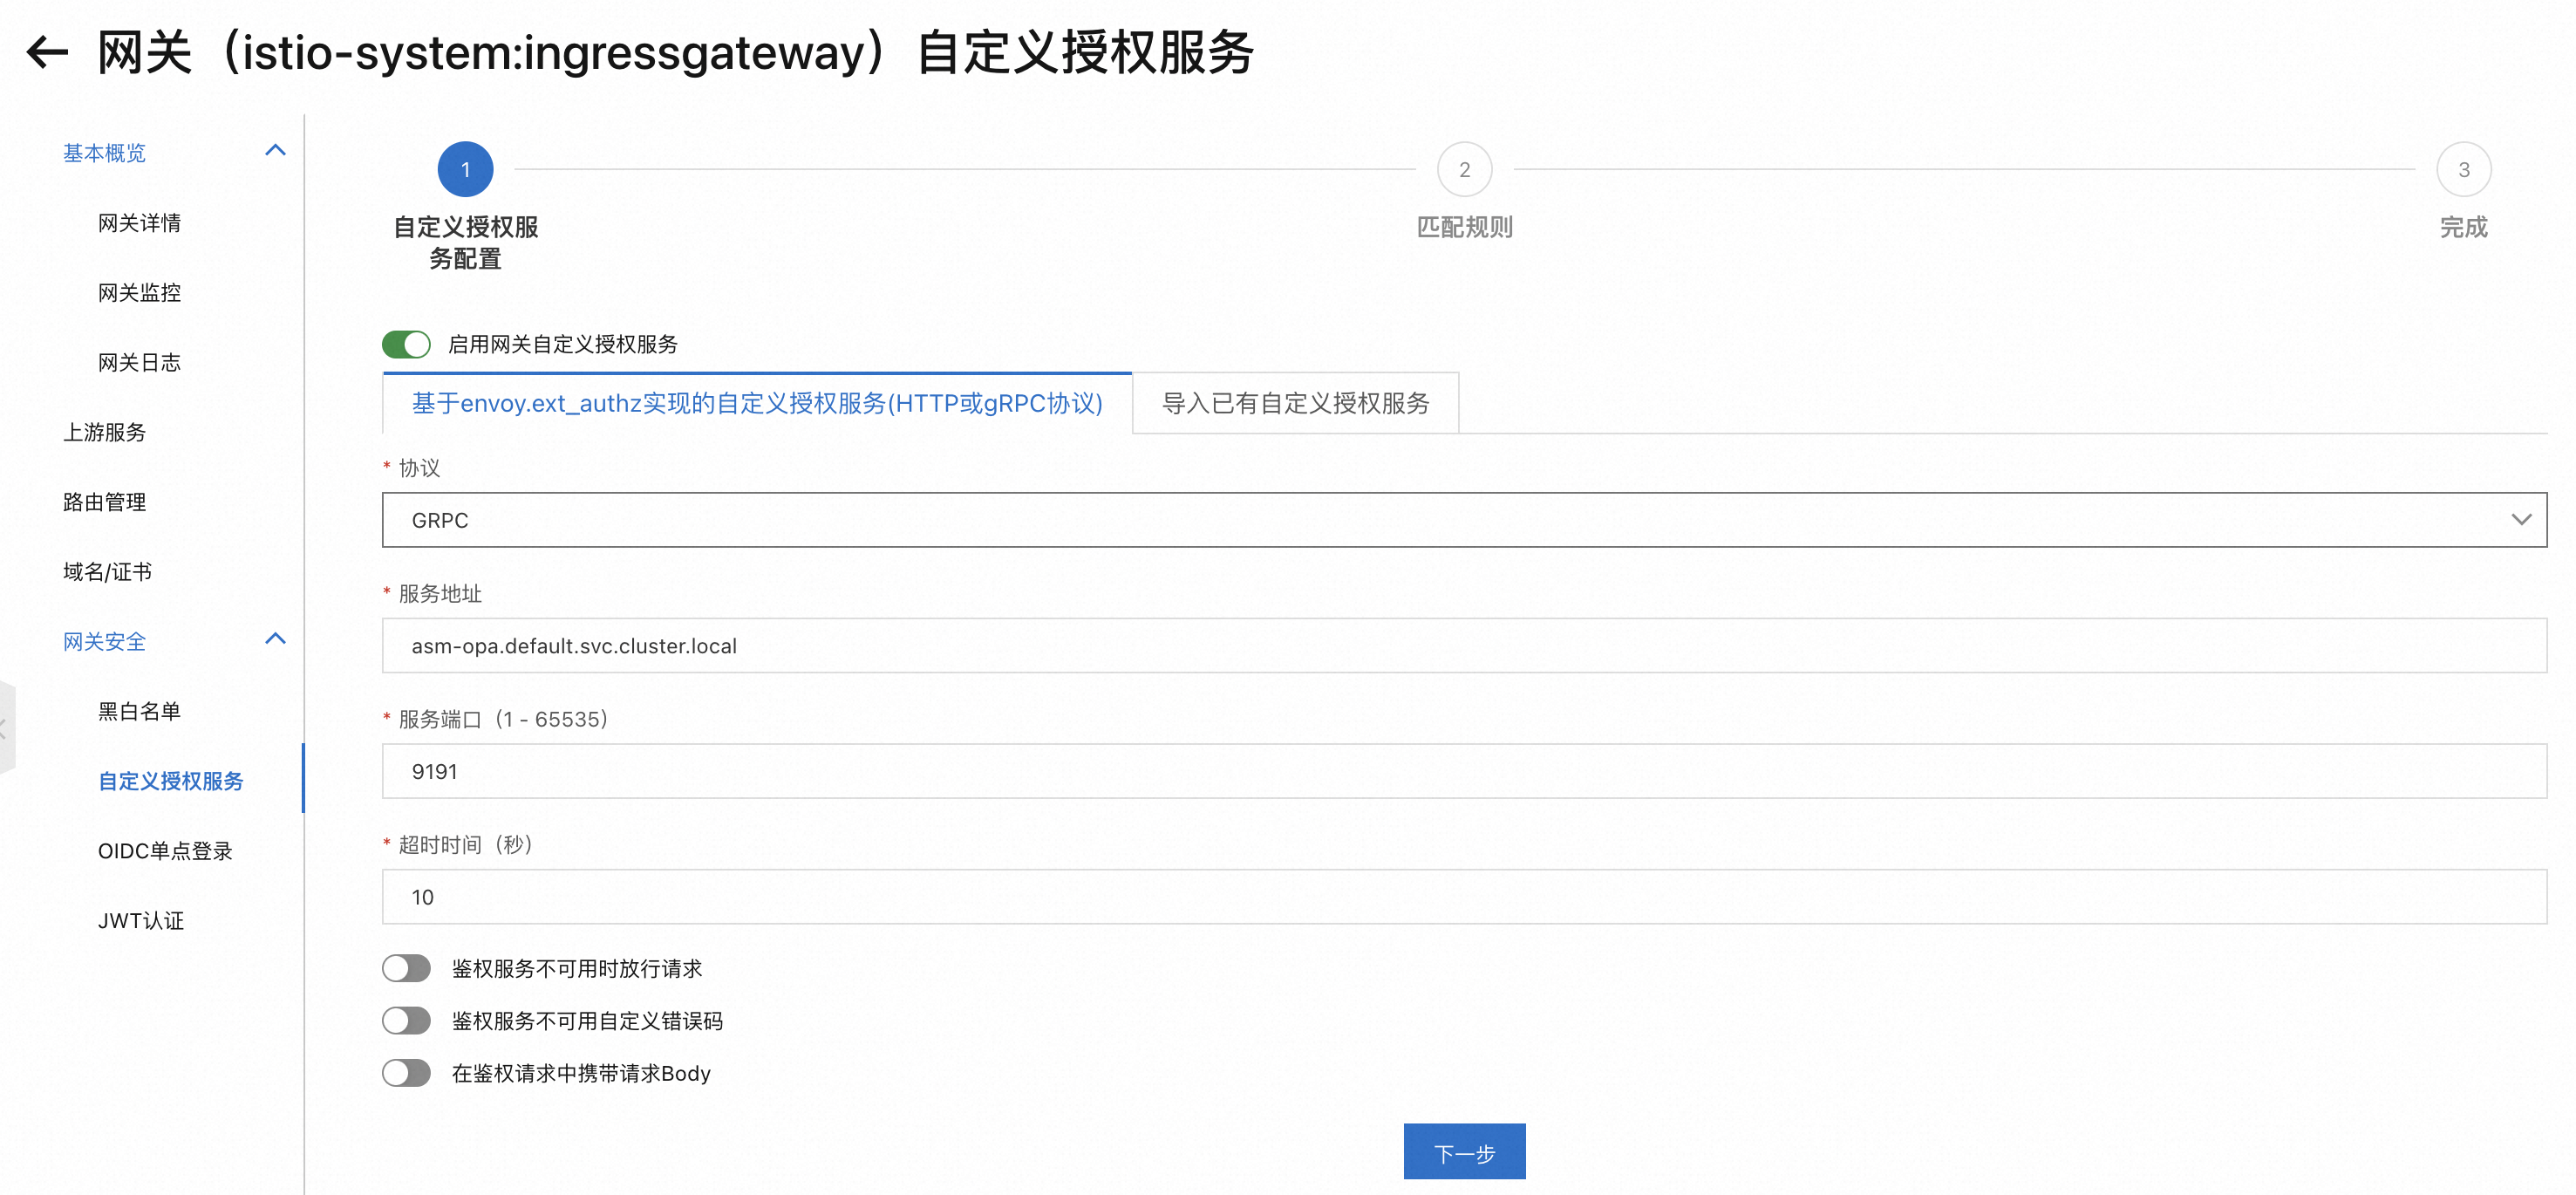
Task: Click step 2 circle 匹配规则
Action: pos(1464,170)
